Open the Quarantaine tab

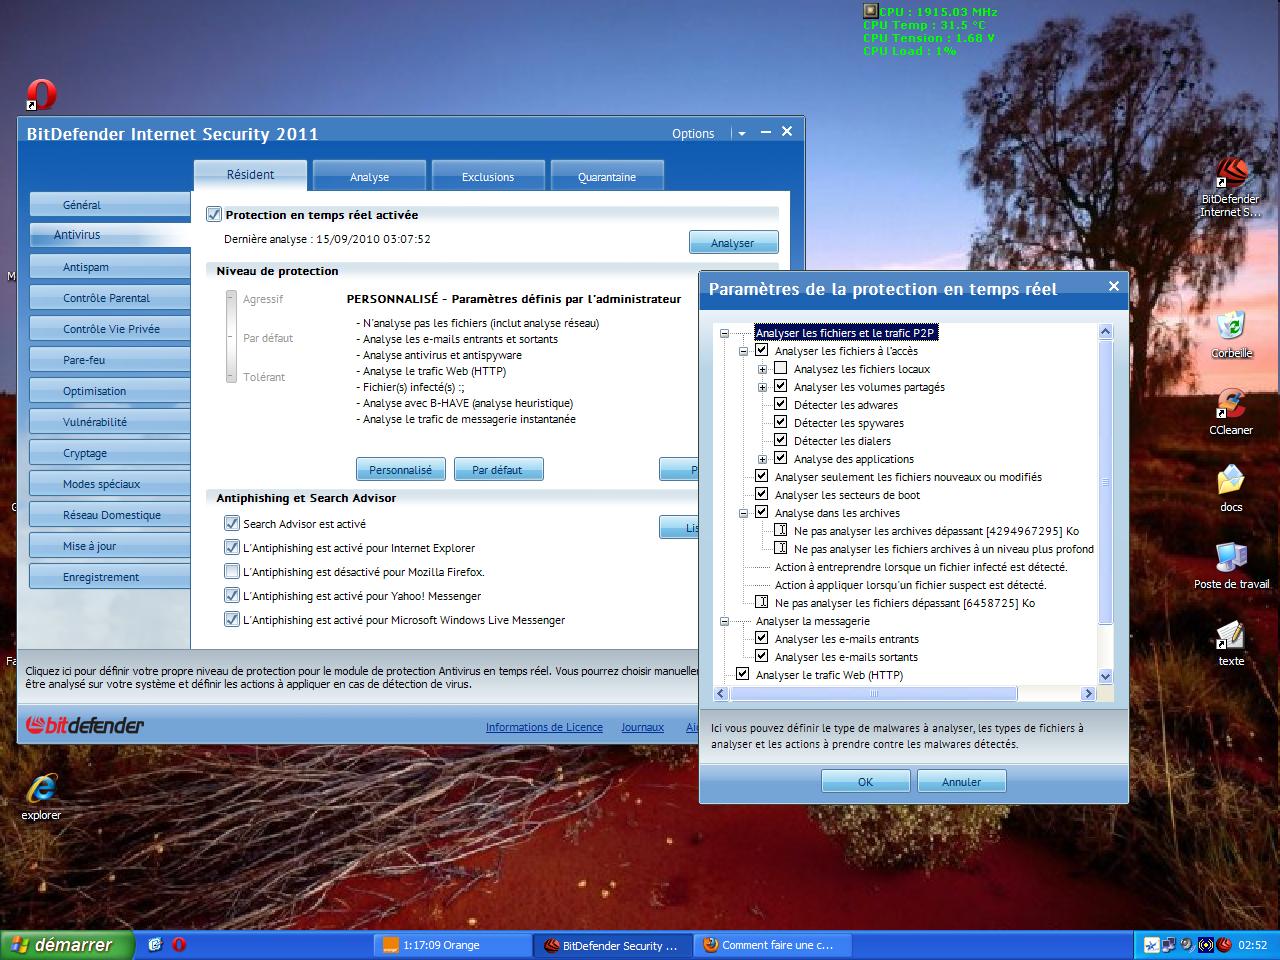click(x=607, y=176)
